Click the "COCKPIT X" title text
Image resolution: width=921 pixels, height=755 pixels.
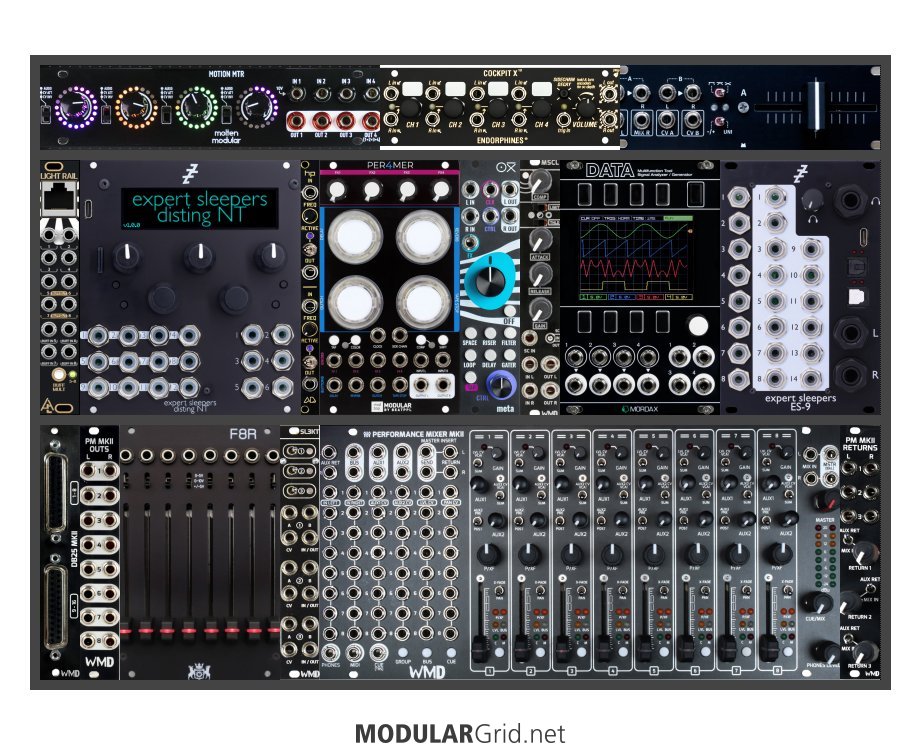[503, 73]
